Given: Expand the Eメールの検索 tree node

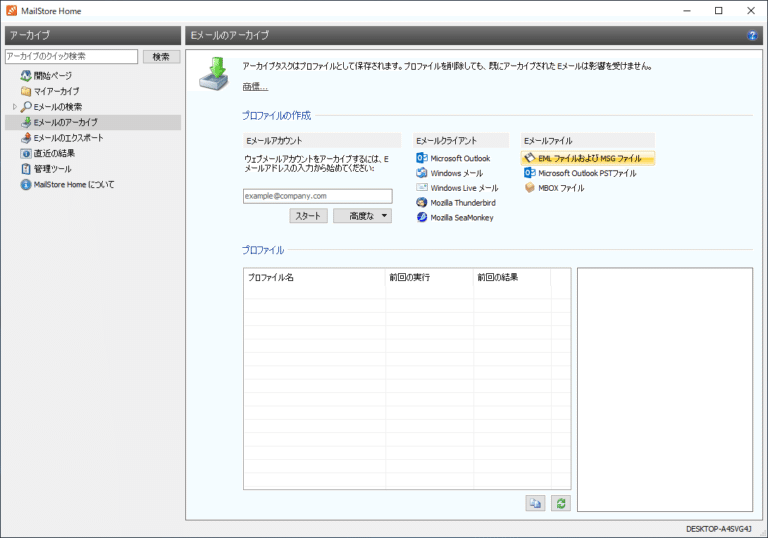Looking at the screenshot, I should pyautogui.click(x=15, y=106).
